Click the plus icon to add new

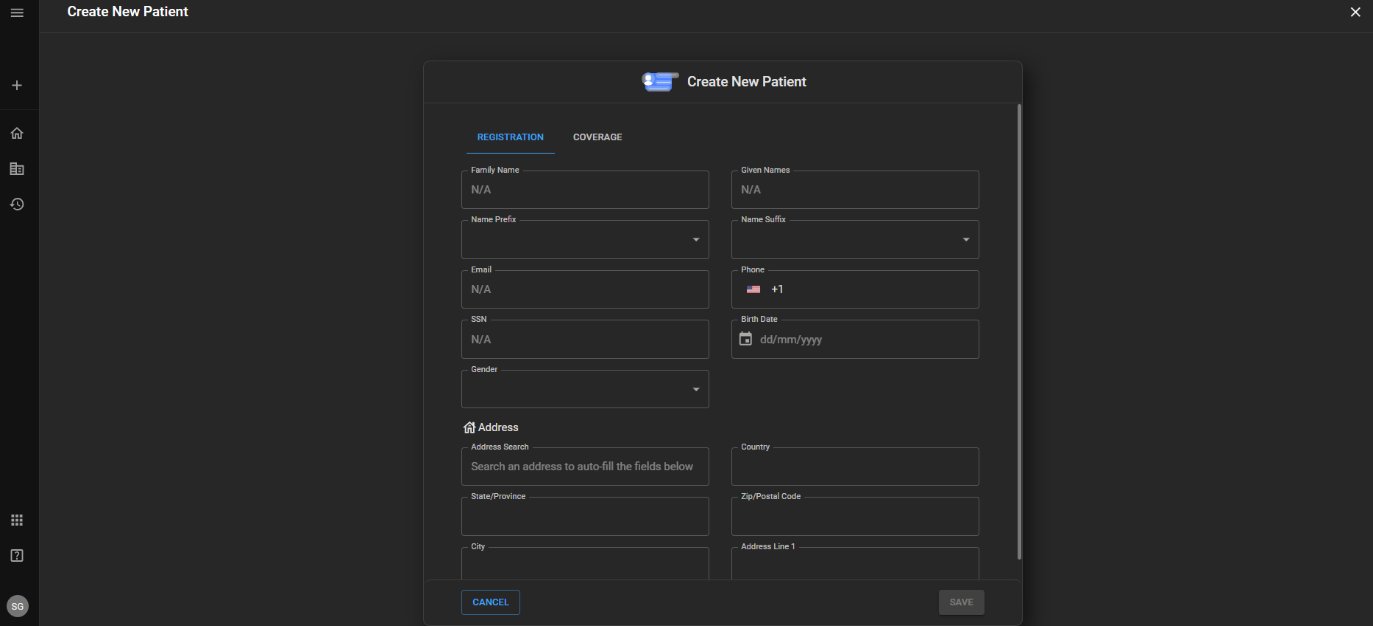coord(16,86)
